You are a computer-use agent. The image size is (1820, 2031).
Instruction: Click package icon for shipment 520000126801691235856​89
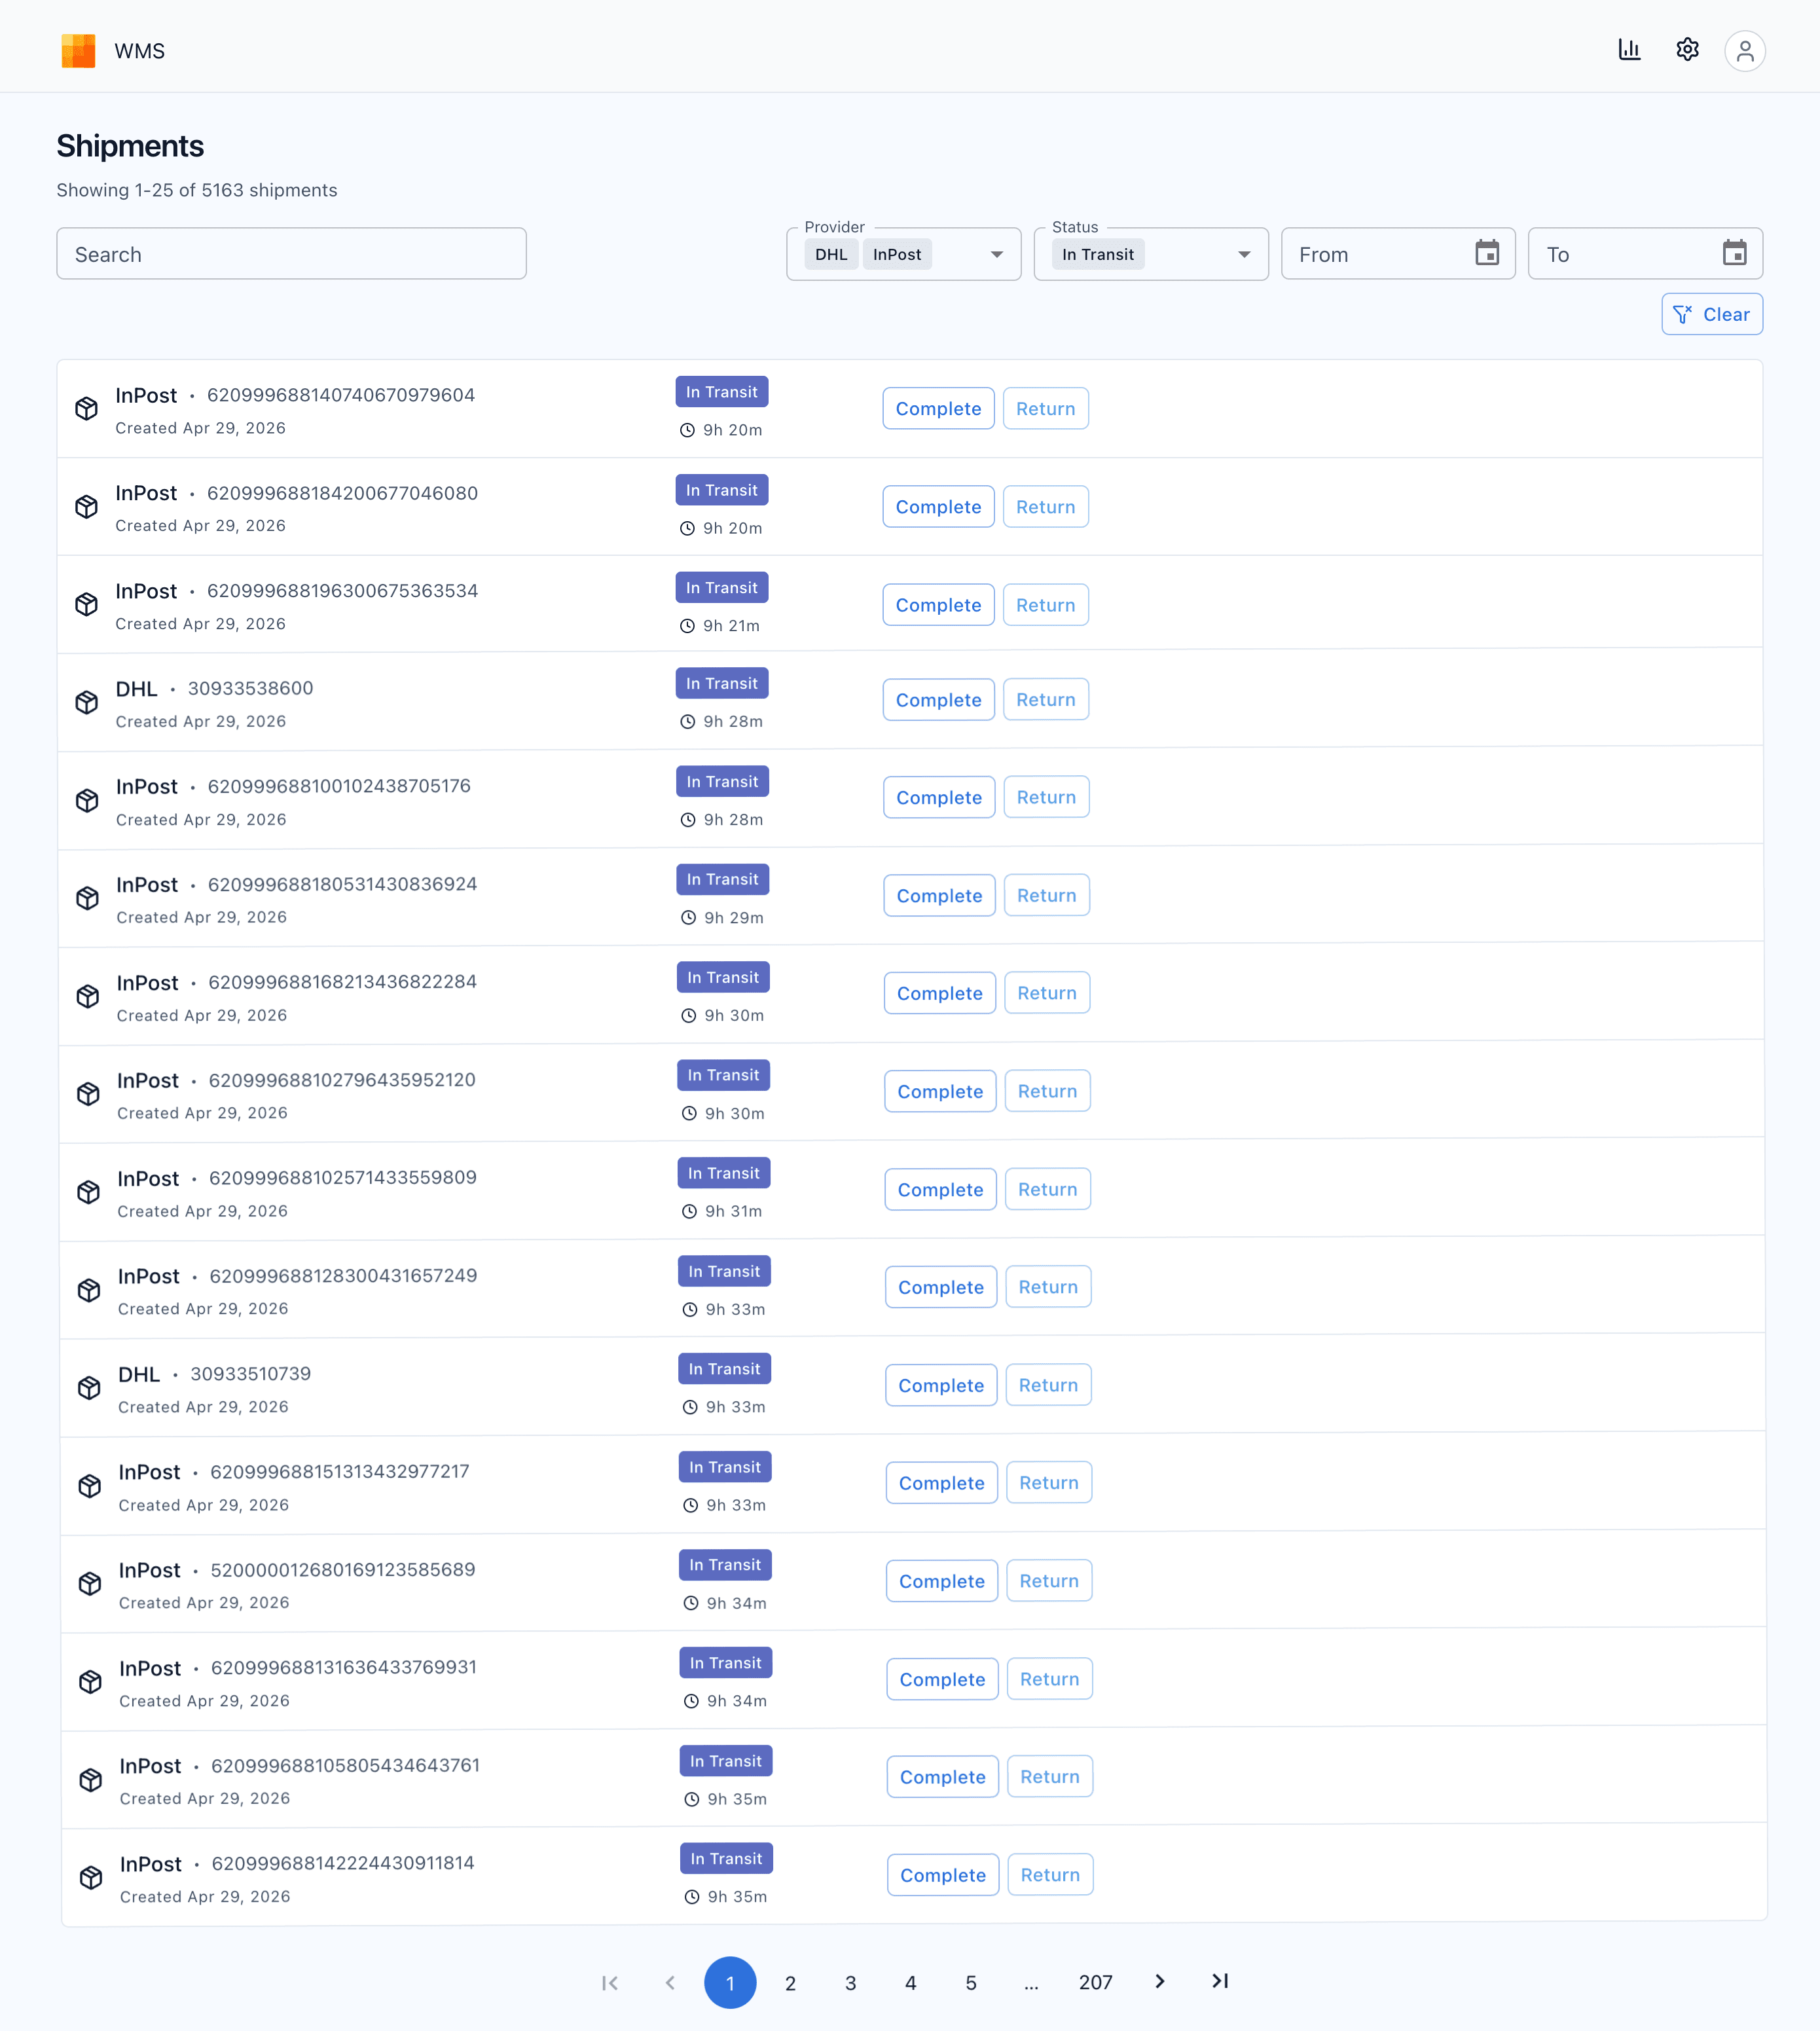(90, 1584)
